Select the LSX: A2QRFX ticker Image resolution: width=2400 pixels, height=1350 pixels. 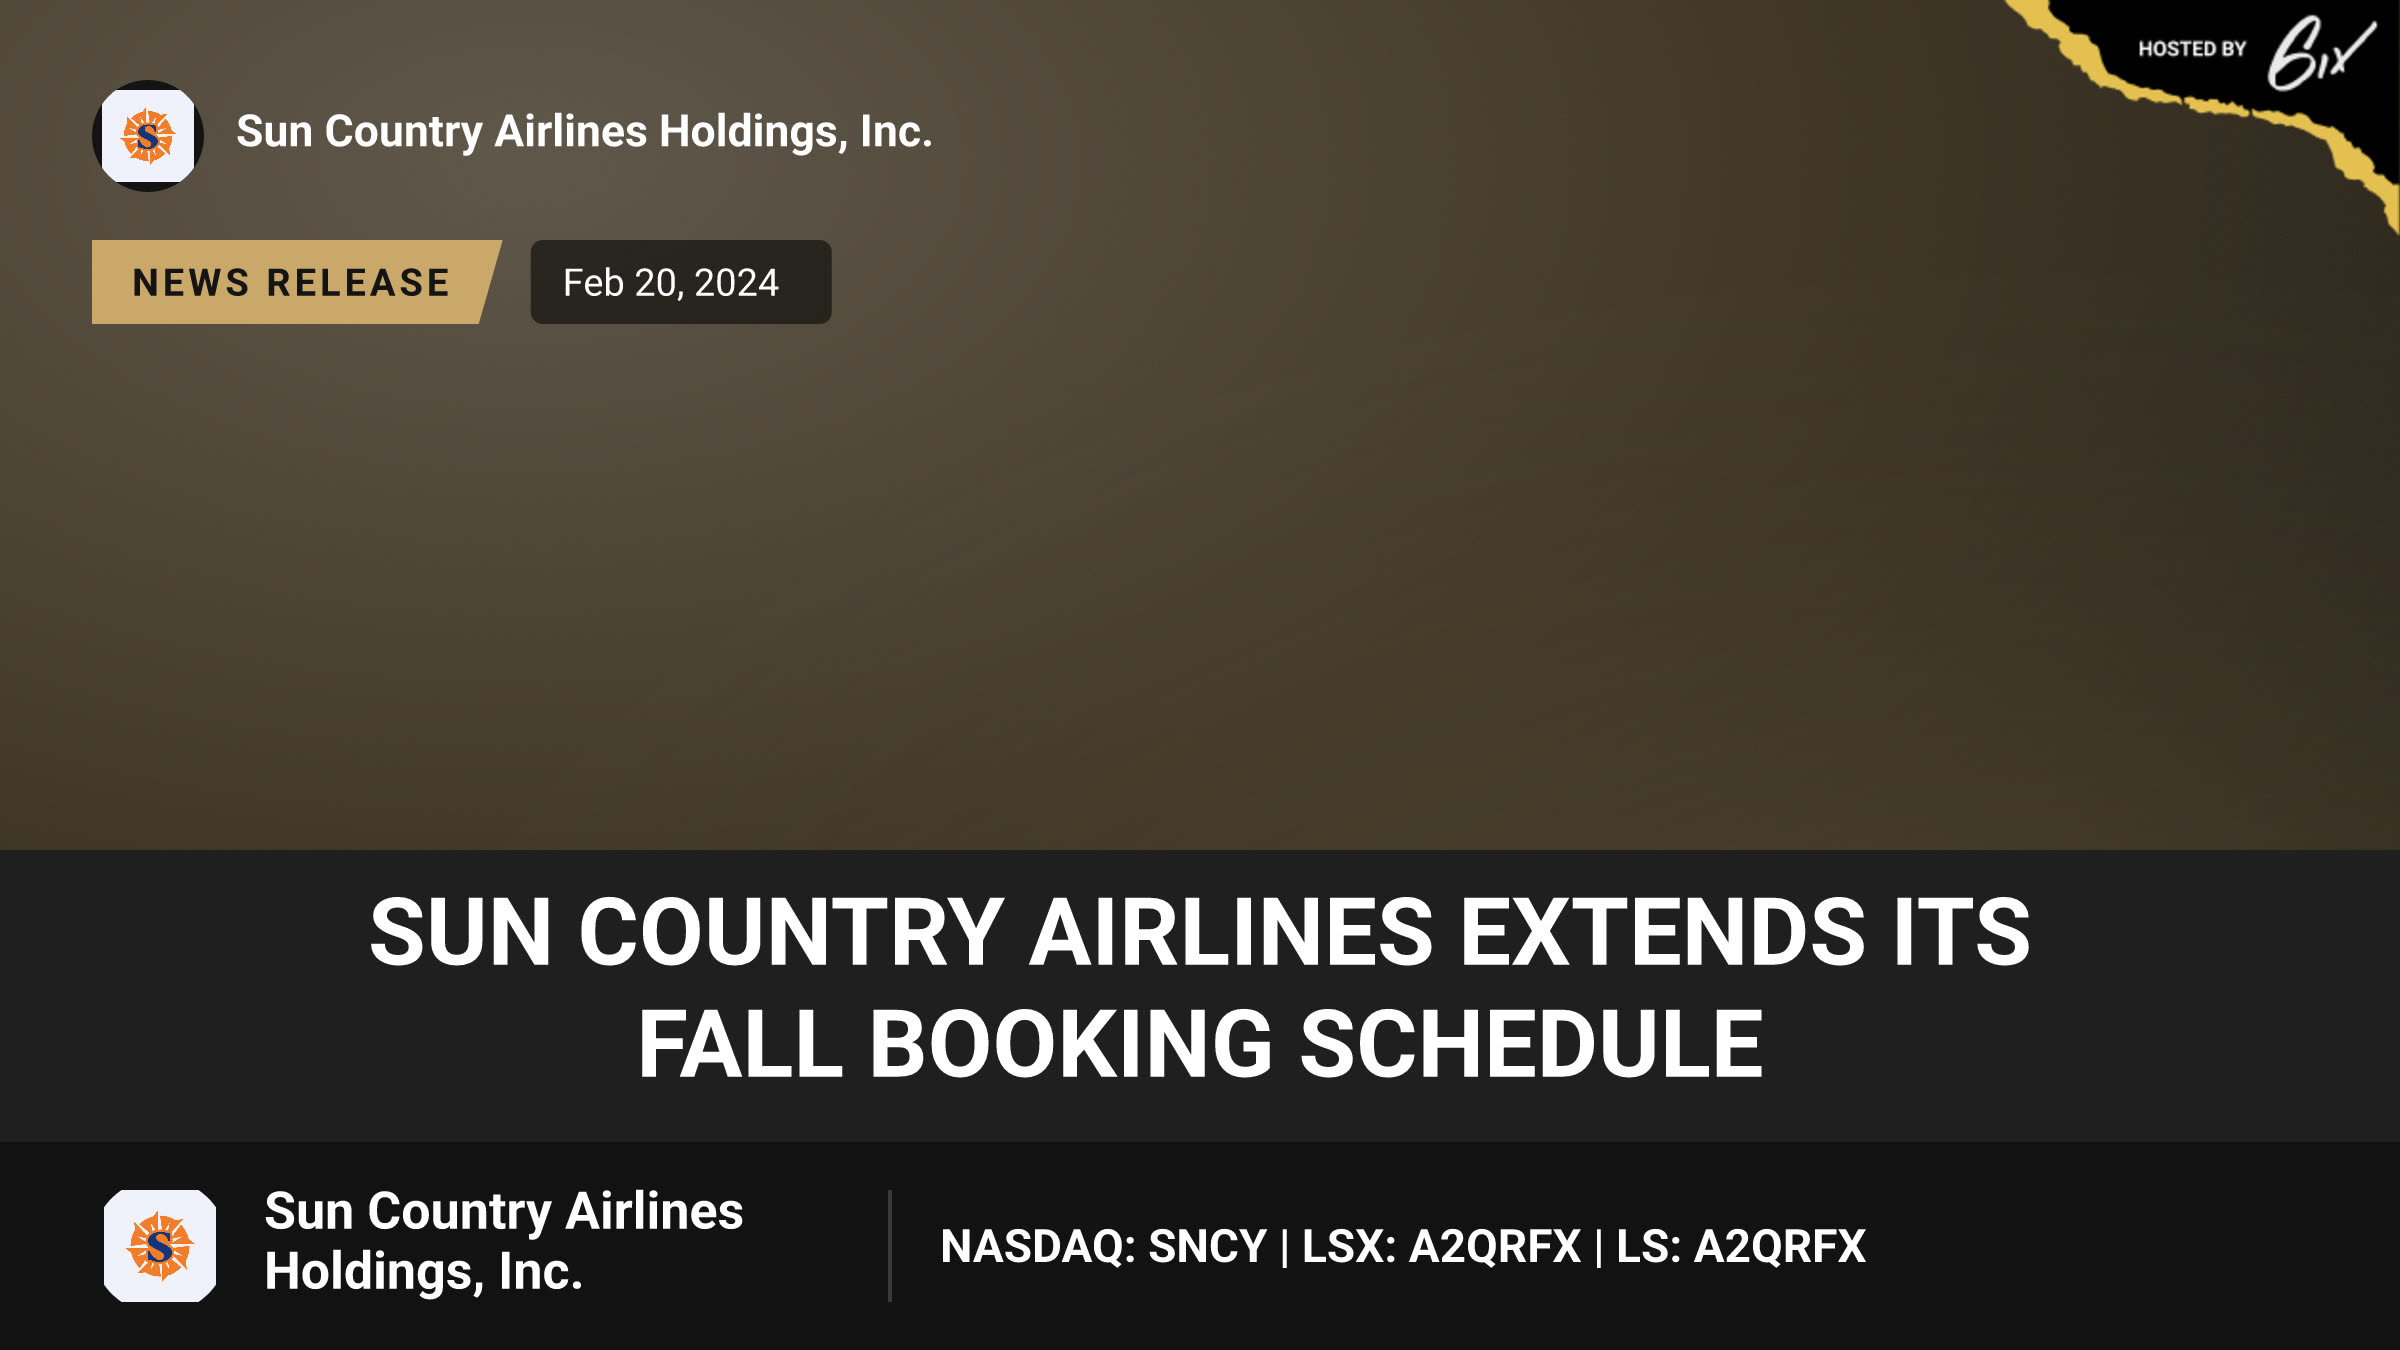(x=1441, y=1247)
